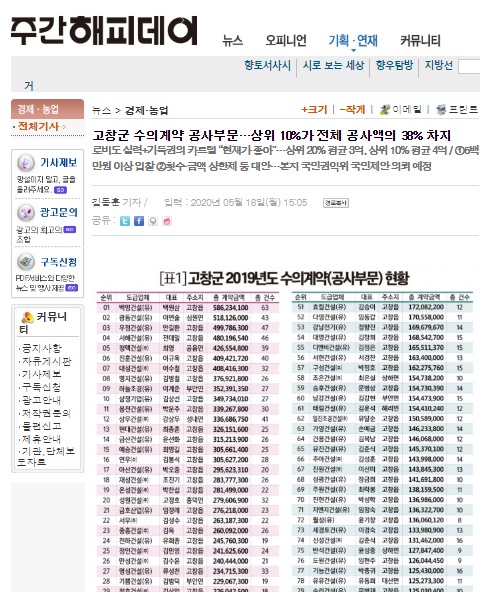This screenshot has height=592, width=480.
Task: Open the 기사제보 link
Action: coord(59,163)
